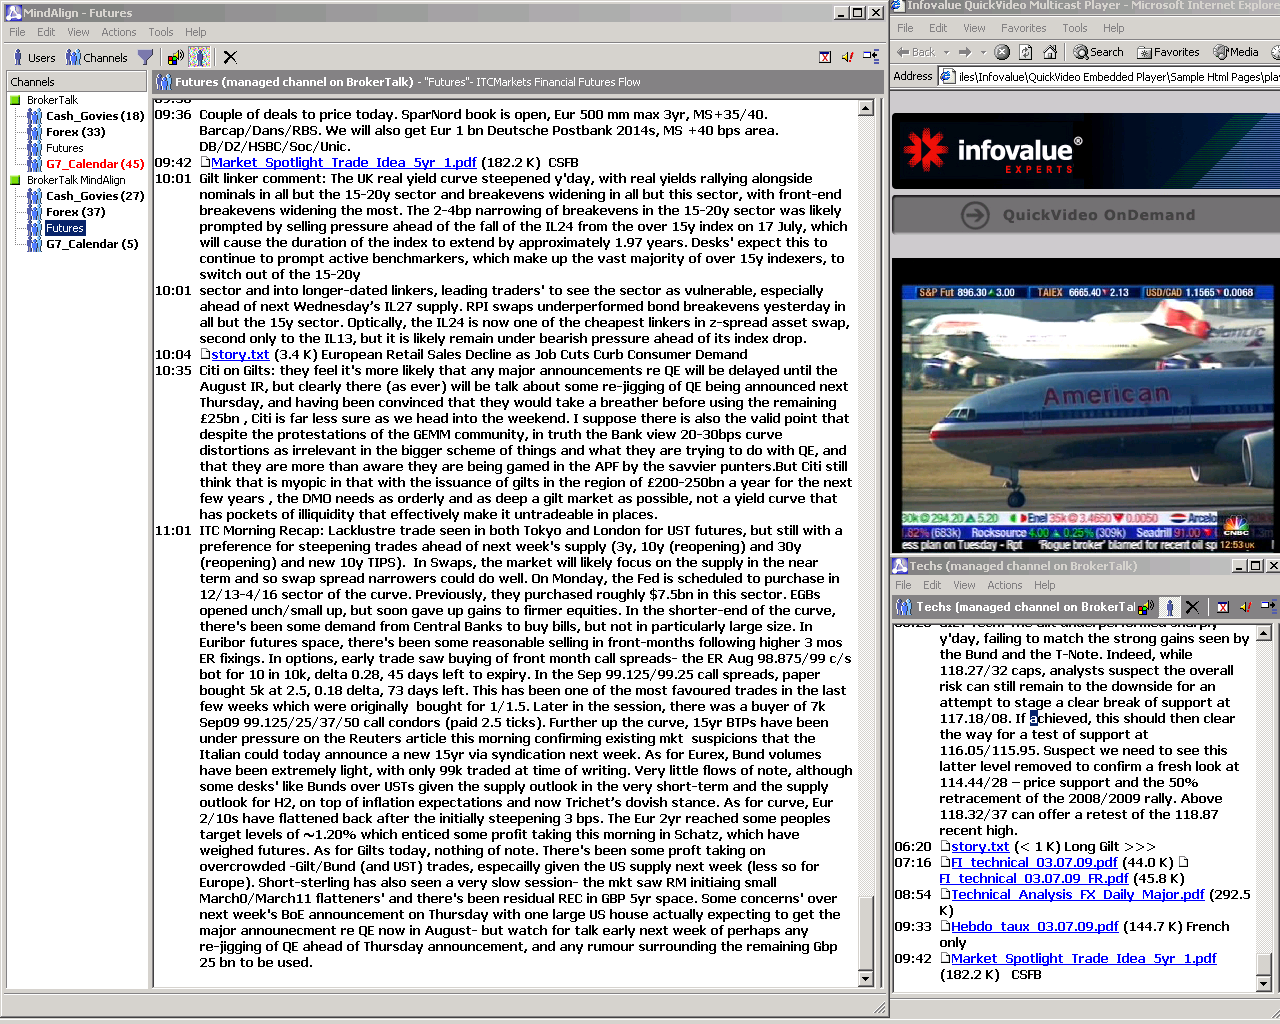
Task: Click the black X leave-channel icon in MindAlign toolbar
Action: click(x=230, y=58)
